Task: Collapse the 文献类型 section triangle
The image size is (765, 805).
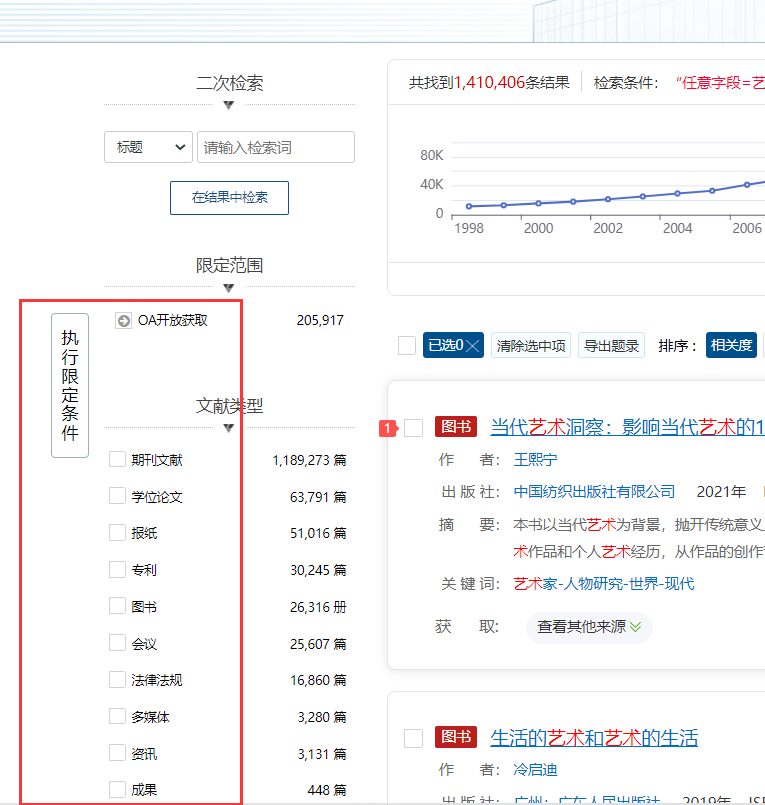Action: [x=229, y=428]
